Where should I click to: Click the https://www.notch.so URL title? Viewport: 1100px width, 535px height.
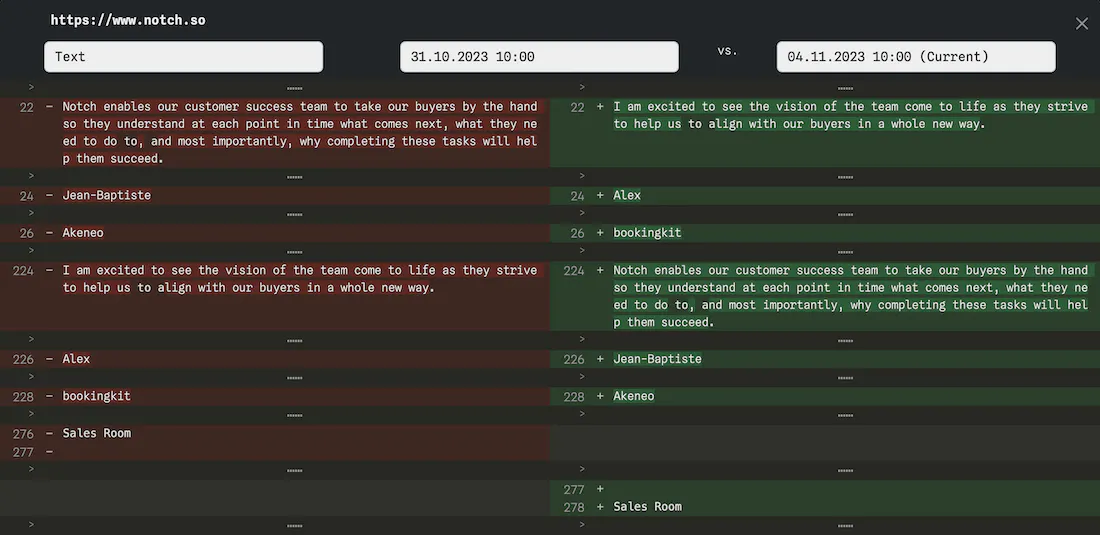128,20
